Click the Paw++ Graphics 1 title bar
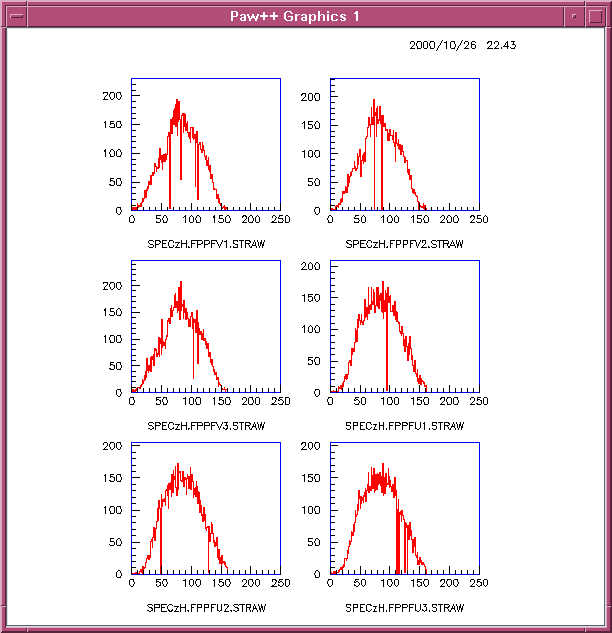 pyautogui.click(x=295, y=17)
